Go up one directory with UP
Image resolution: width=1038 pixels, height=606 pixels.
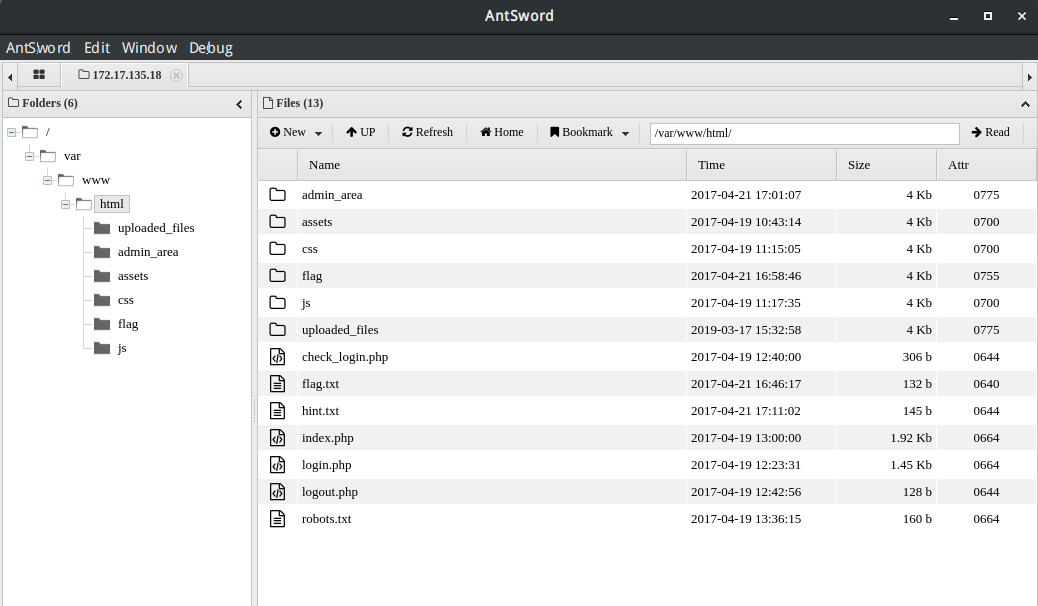click(361, 132)
